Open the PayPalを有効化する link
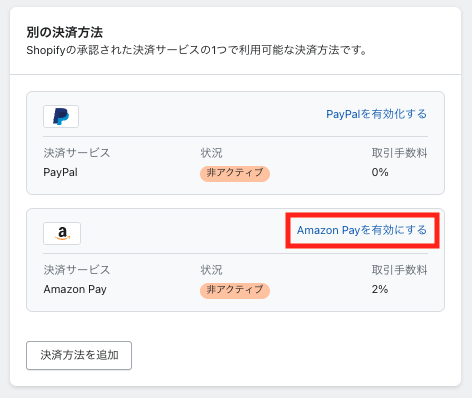 (376, 114)
